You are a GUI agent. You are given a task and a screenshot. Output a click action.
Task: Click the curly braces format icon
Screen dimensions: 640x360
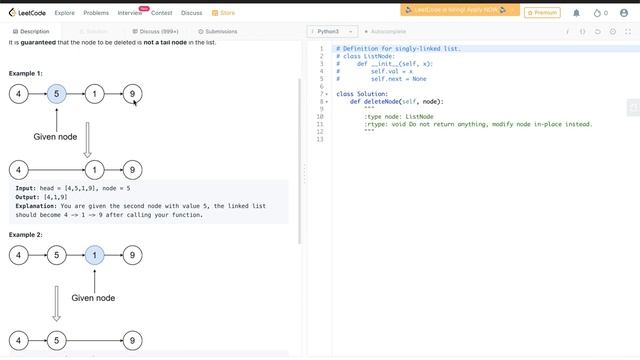click(582, 31)
